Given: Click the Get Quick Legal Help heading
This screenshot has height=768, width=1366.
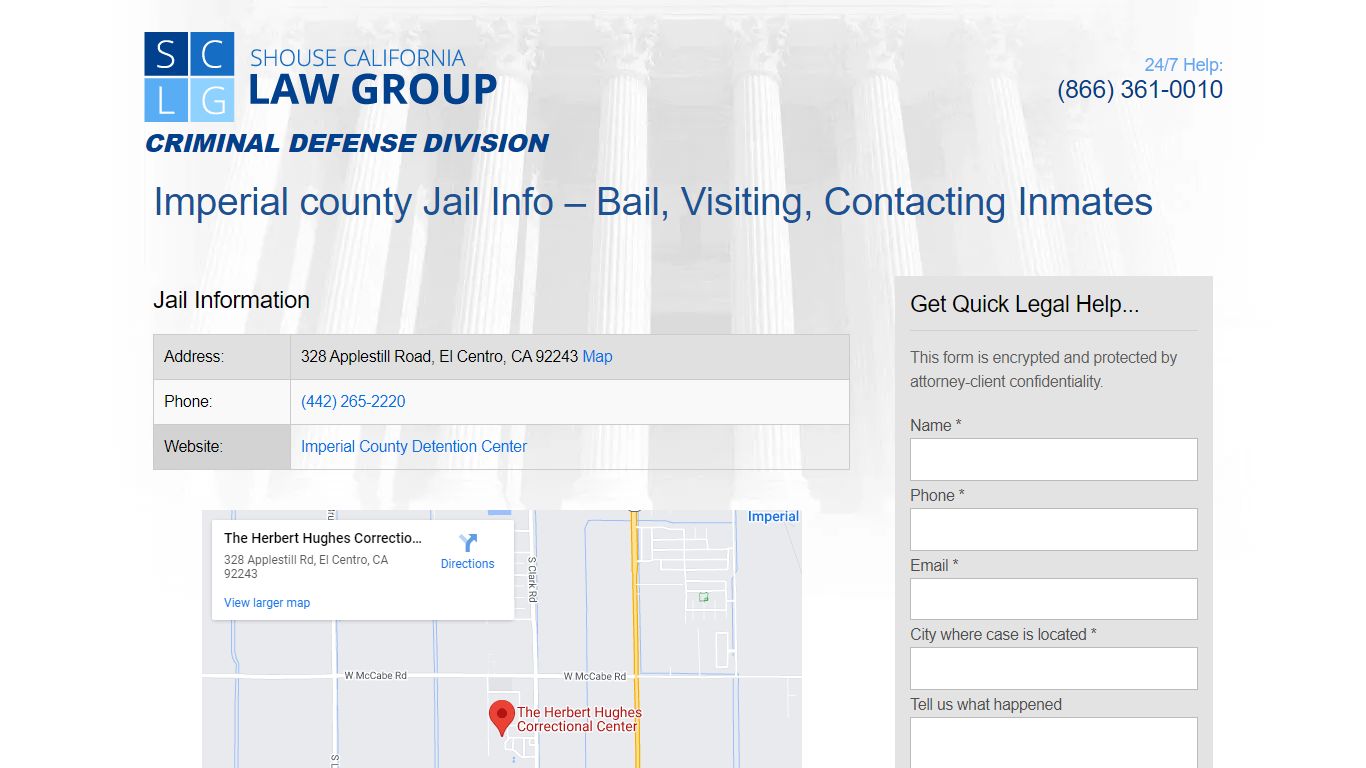Looking at the screenshot, I should tap(1024, 304).
